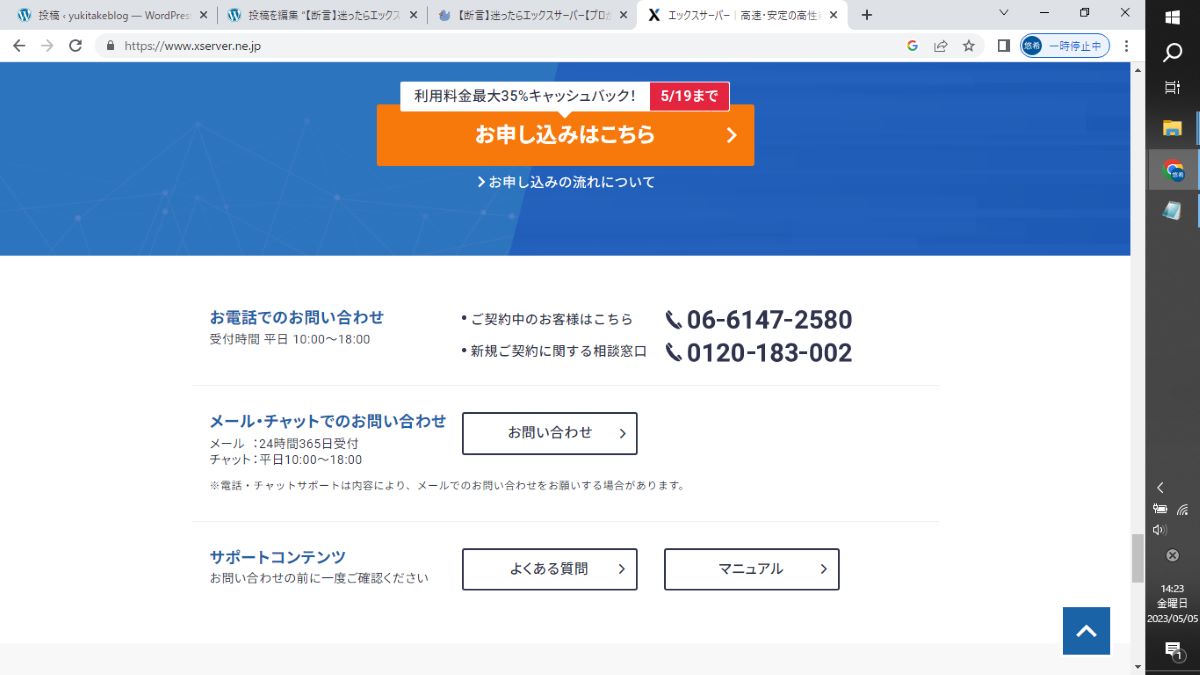Open a new tab with the plus button
This screenshot has height=675, width=1200.
tap(867, 15)
